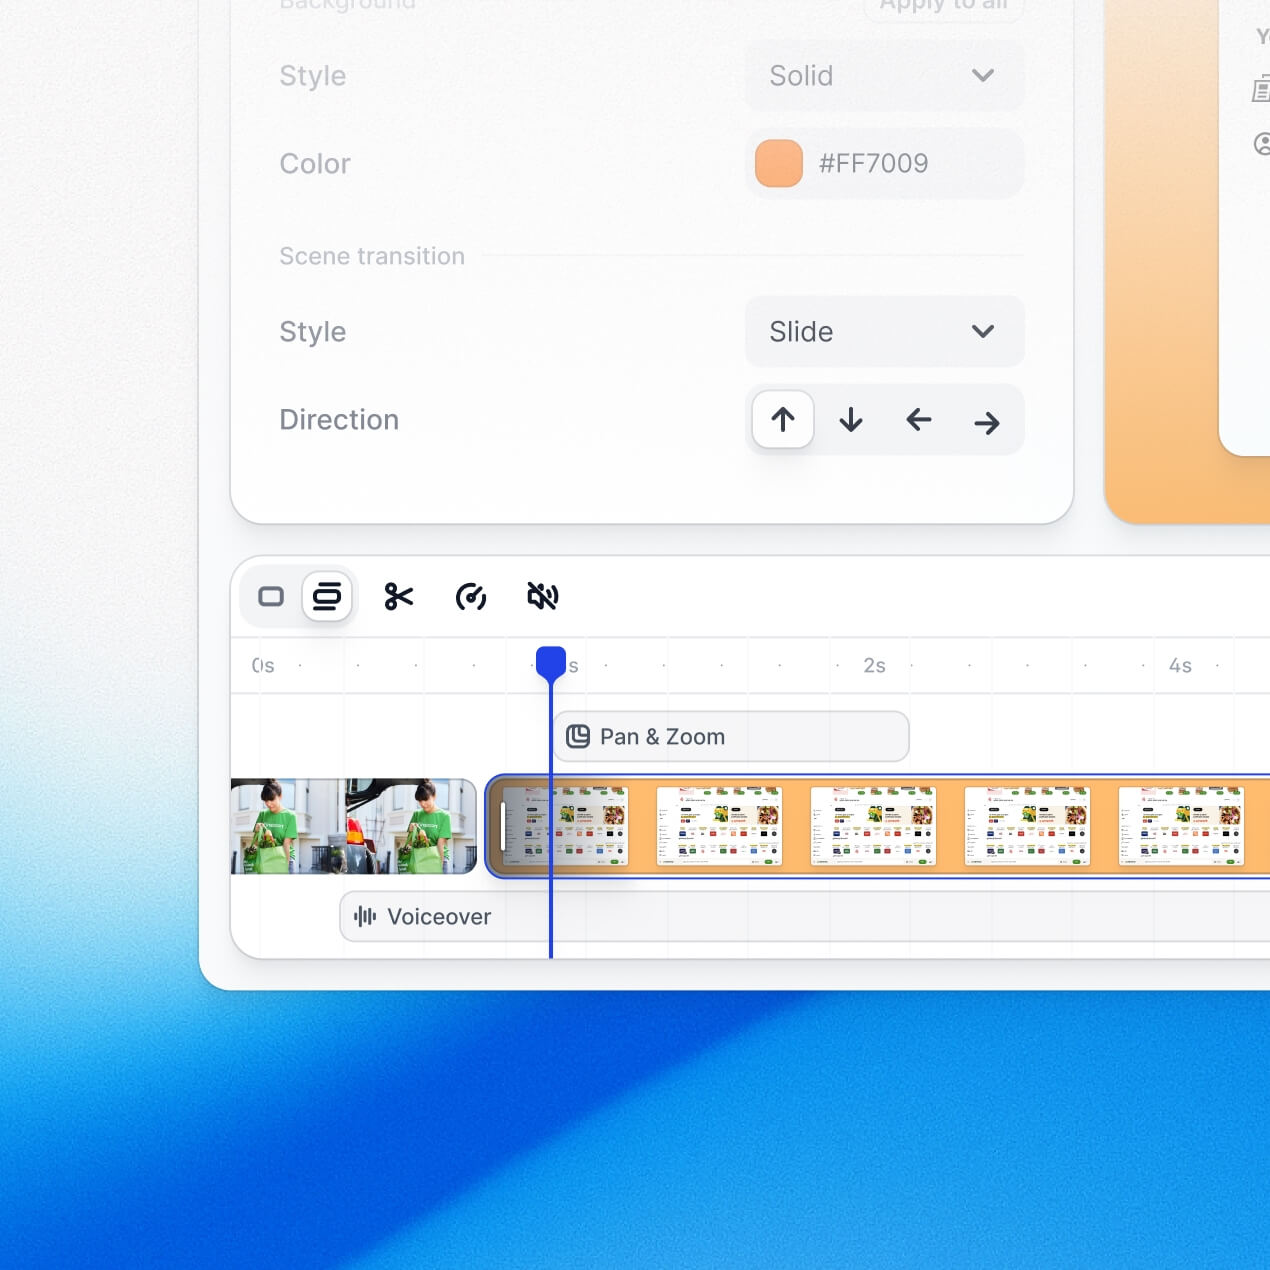This screenshot has width=1270, height=1270.
Task: Click the blue playhead marker handle
Action: tap(551, 663)
